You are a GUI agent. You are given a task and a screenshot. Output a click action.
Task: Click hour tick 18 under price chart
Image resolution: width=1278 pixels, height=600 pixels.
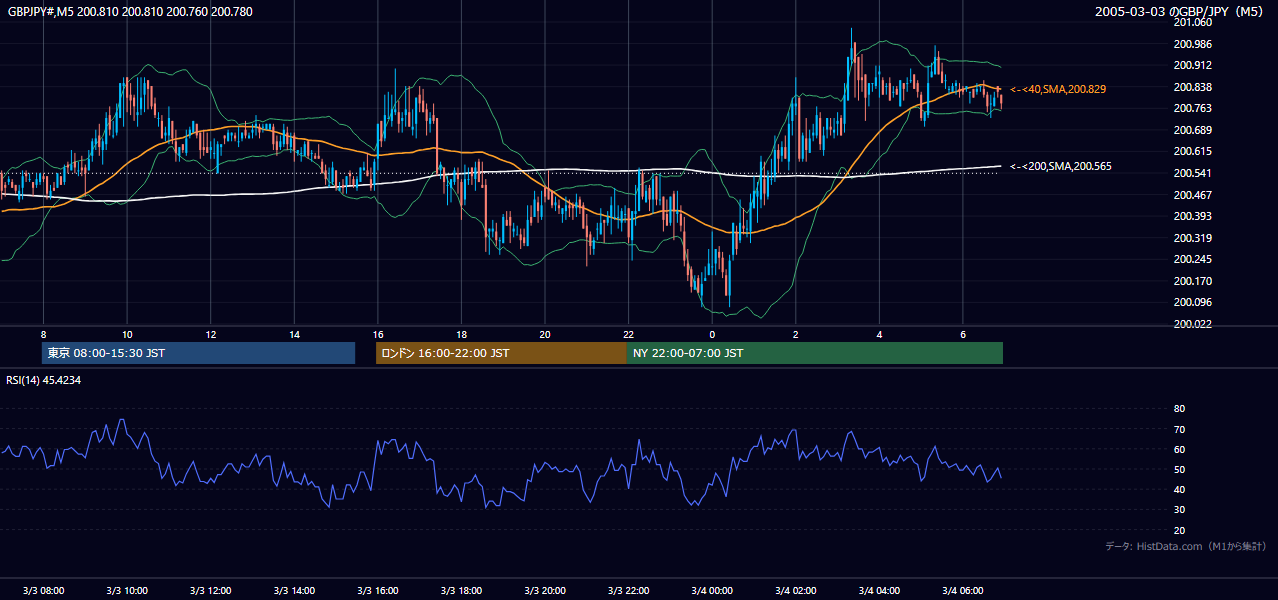[x=461, y=334]
